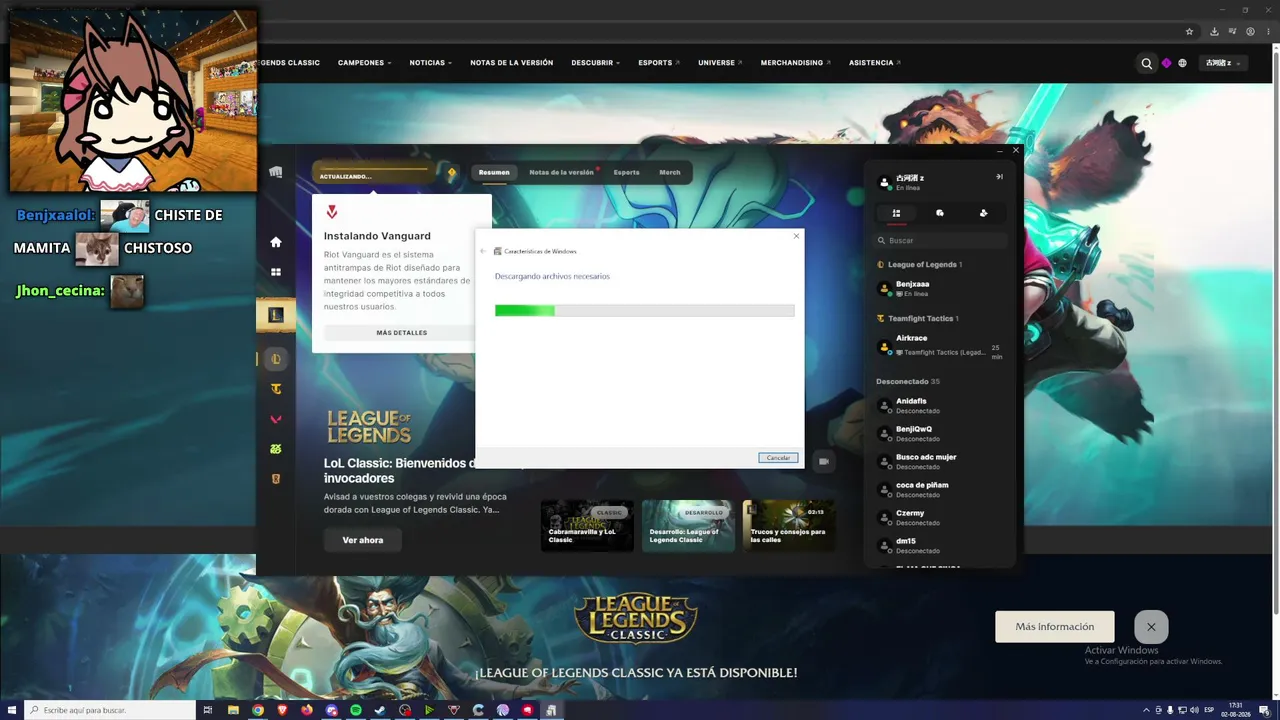Select the League of Legends Classic sidebar tile

(x=276, y=315)
